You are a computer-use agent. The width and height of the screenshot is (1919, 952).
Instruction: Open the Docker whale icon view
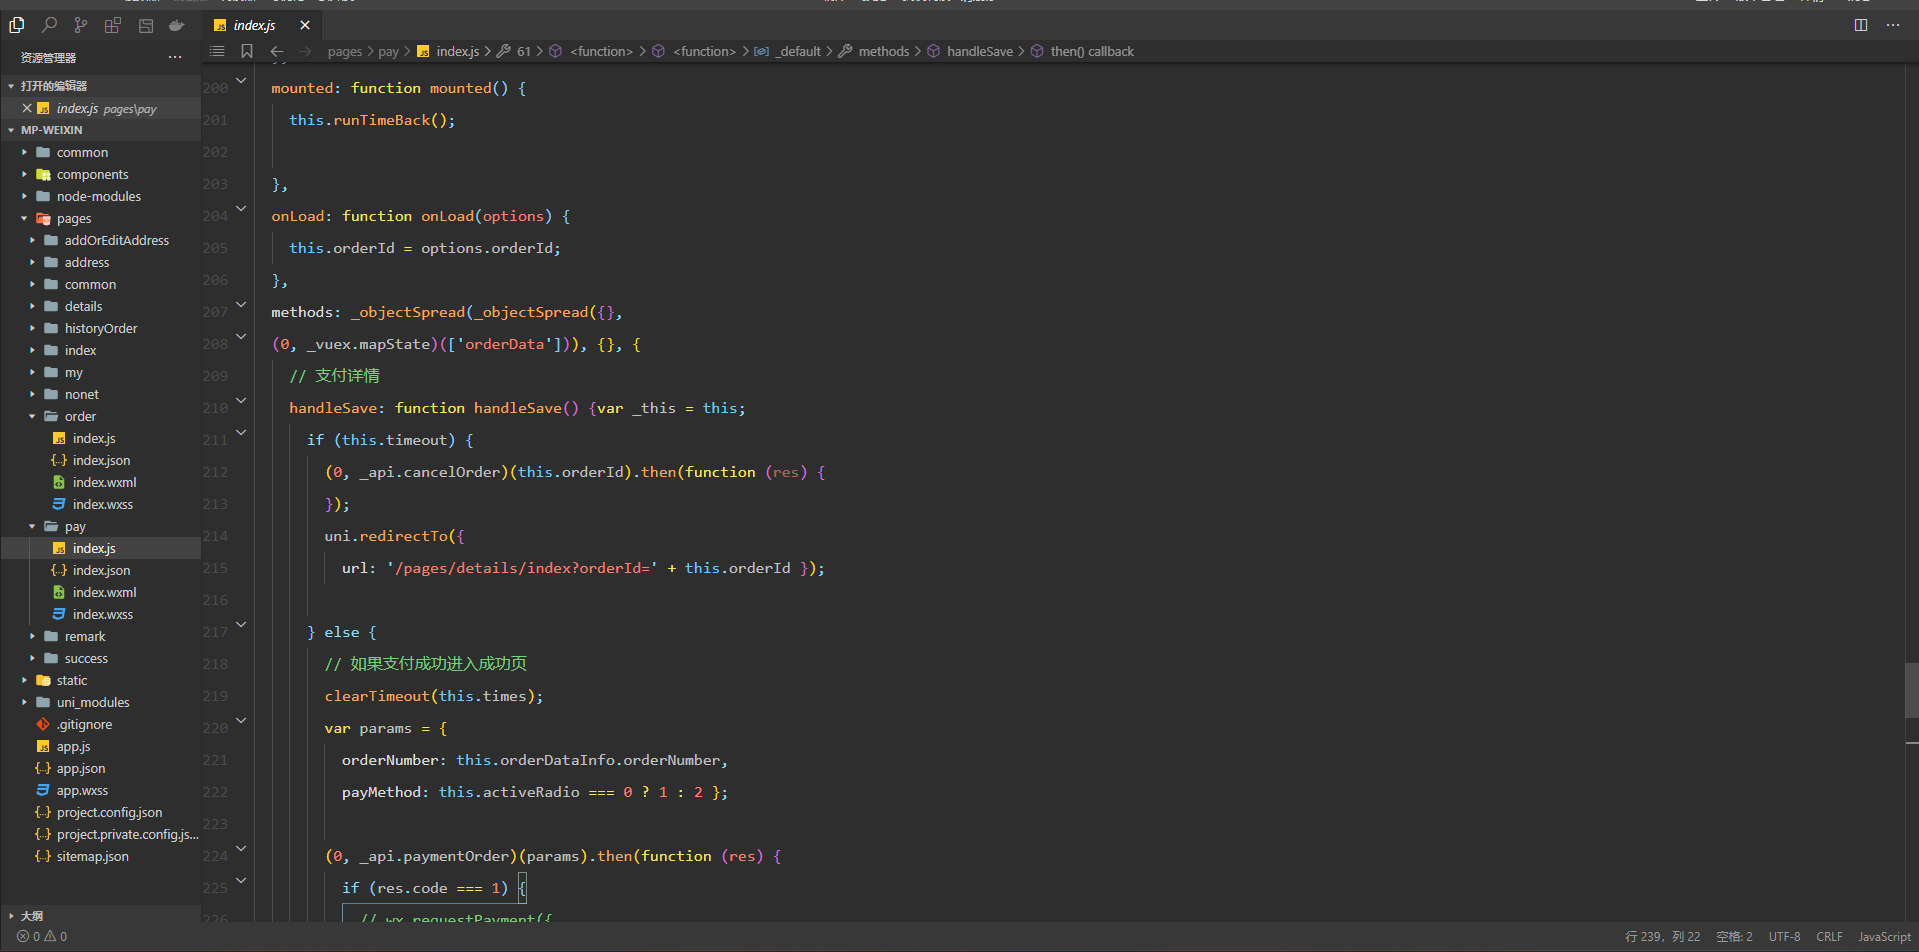tap(177, 25)
